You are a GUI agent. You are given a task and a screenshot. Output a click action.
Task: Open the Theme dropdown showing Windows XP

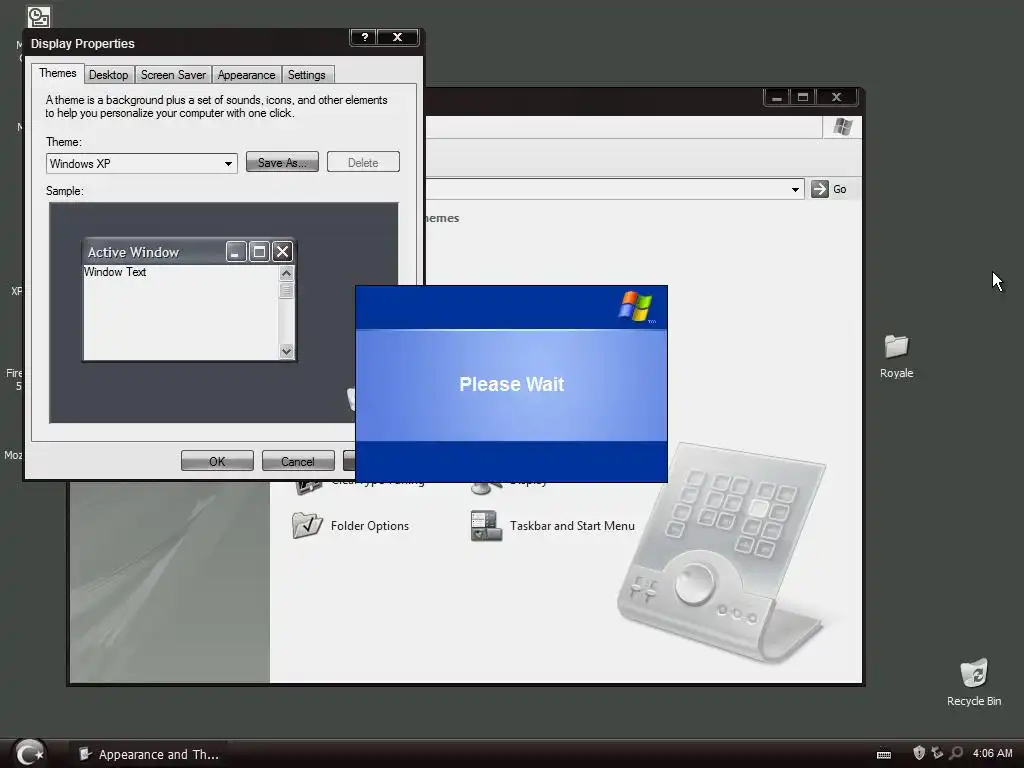click(141, 163)
